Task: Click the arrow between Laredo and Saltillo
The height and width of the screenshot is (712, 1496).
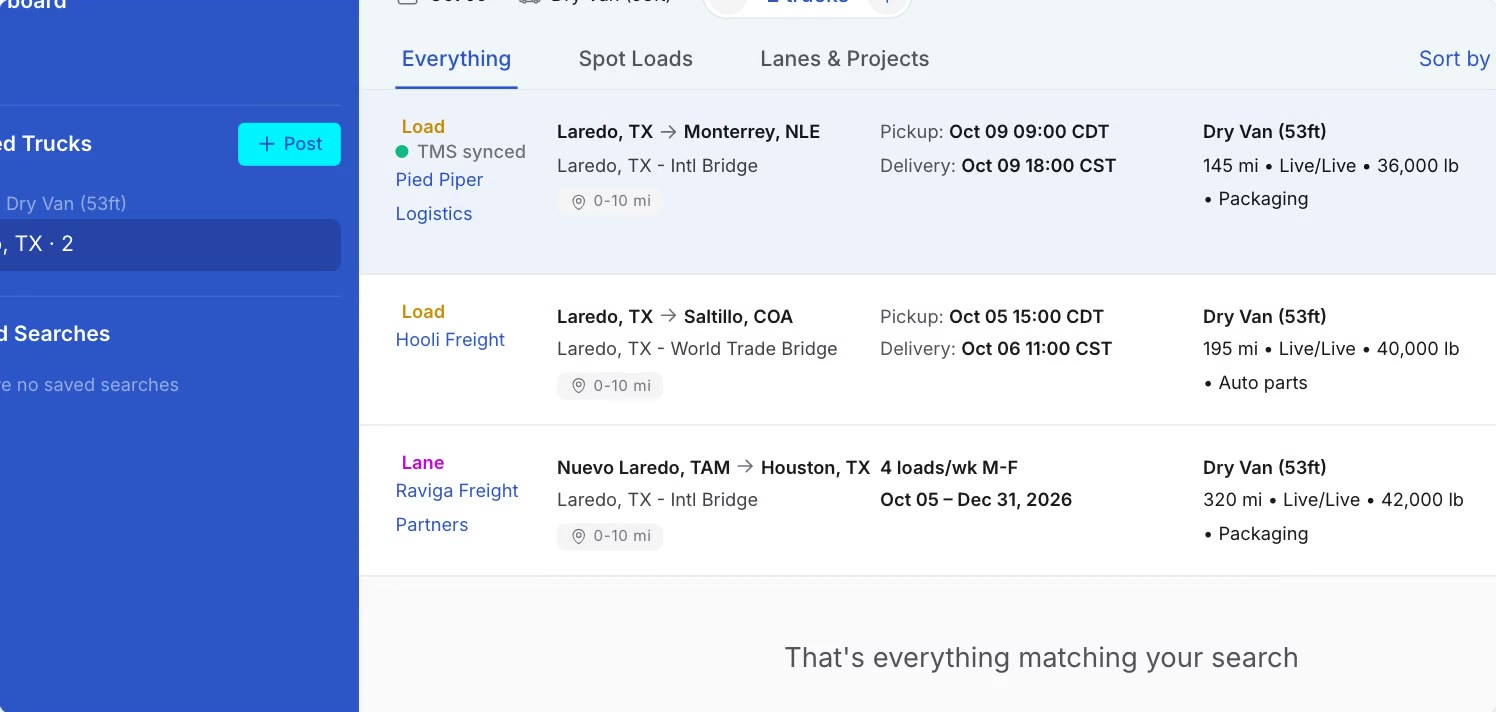Action: [x=668, y=317]
